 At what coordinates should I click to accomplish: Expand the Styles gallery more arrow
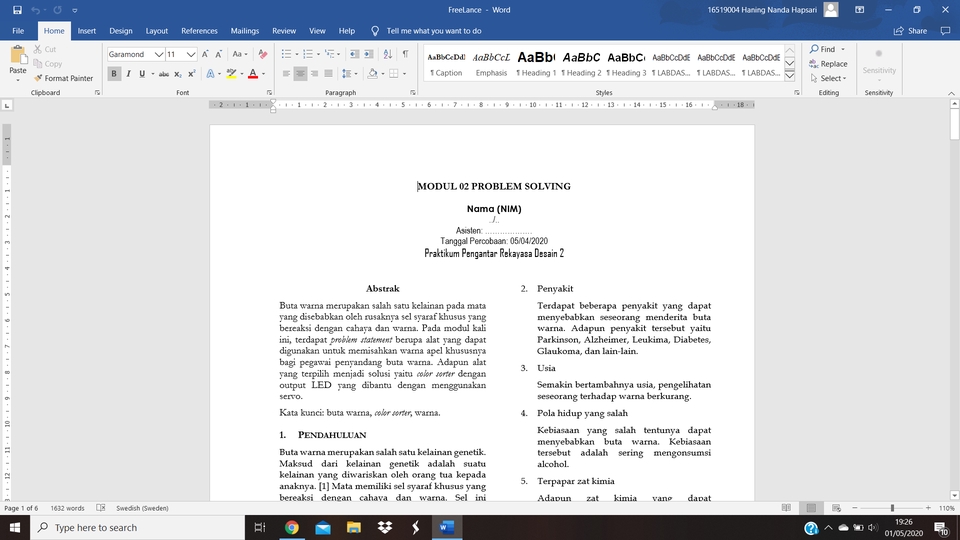tap(790, 76)
